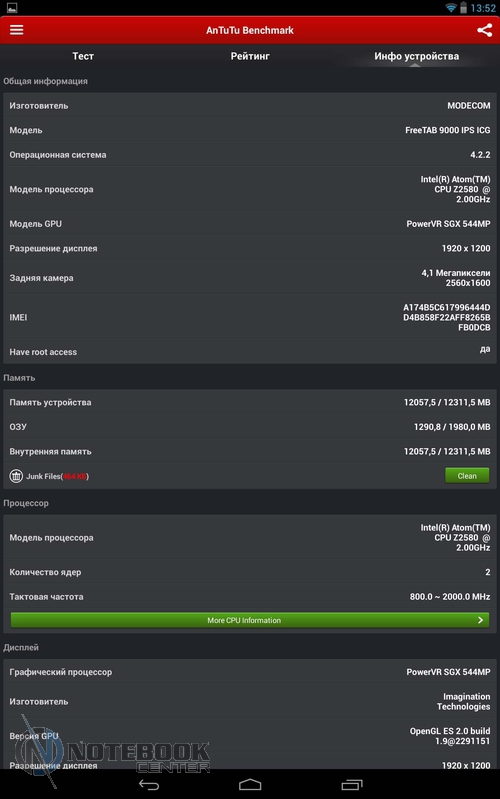The height and width of the screenshot is (799, 500).
Task: Select the IMEI row
Action: (250, 317)
